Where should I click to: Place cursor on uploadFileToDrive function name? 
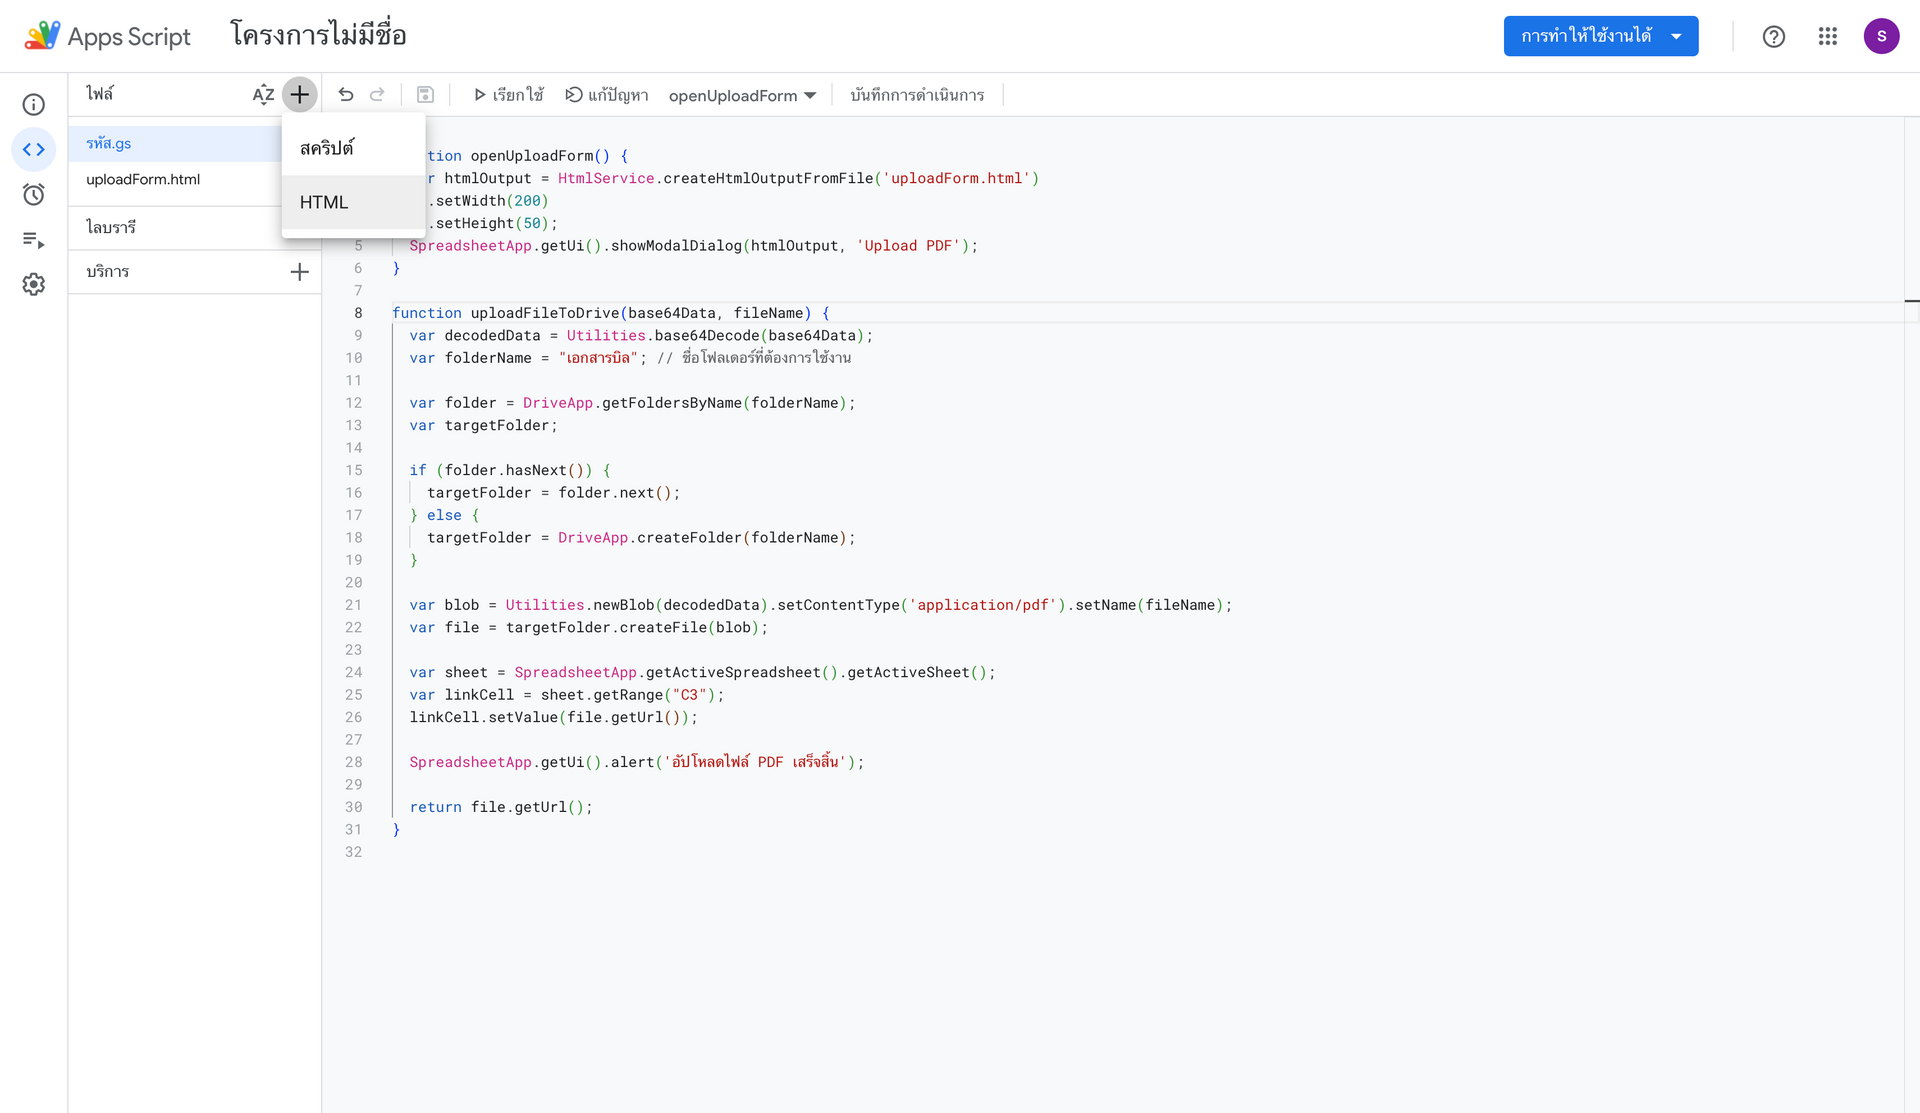545,313
